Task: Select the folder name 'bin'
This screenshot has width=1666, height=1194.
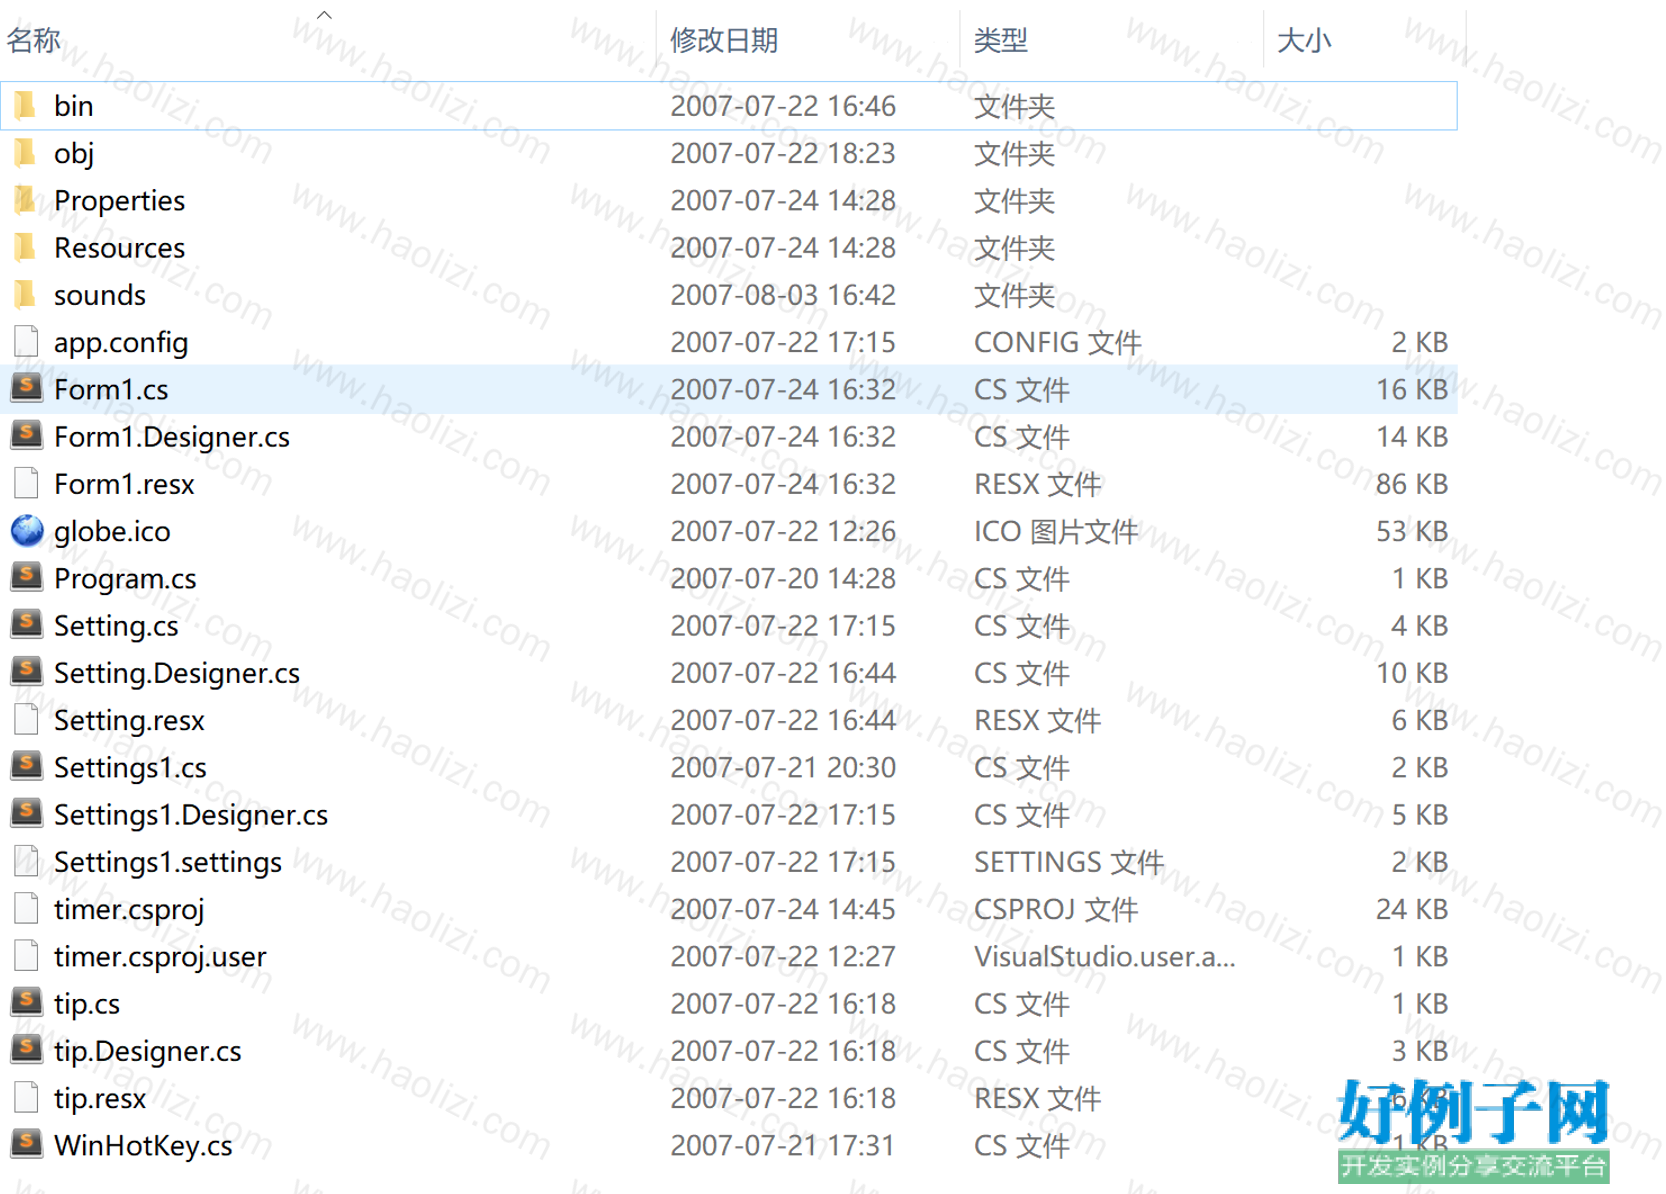Action: pos(74,106)
